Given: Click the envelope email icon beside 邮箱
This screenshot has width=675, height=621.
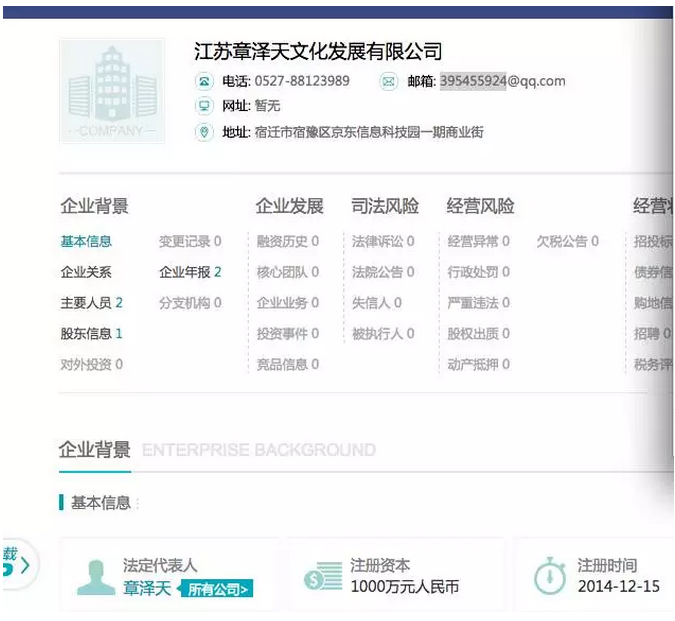Looking at the screenshot, I should (389, 81).
